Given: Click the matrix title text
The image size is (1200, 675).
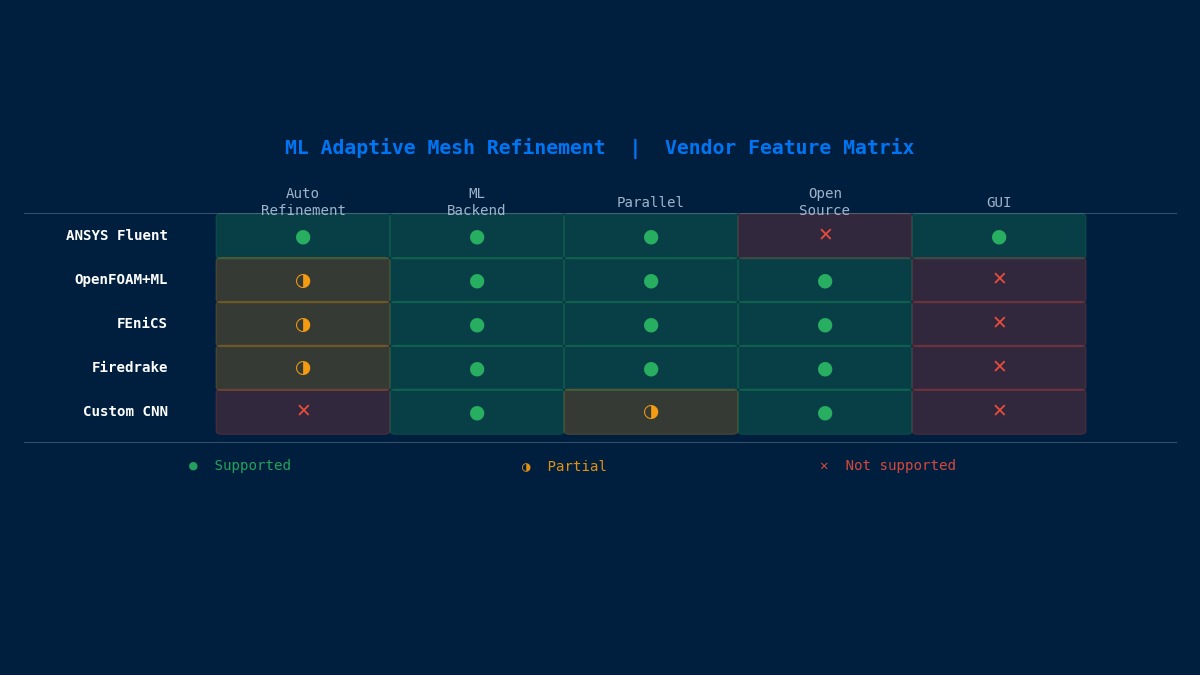Looking at the screenshot, I should pyautogui.click(x=599, y=147).
